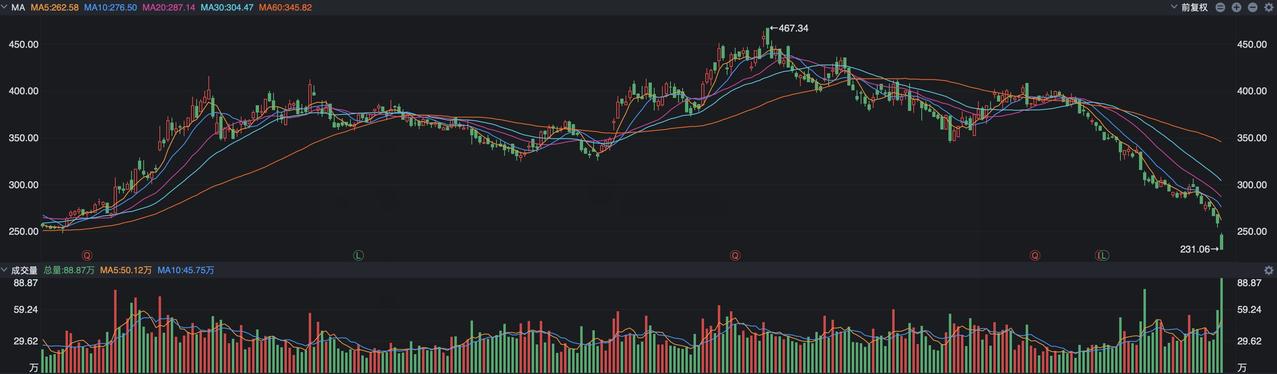Click the MA10:276.50 indicator label
This screenshot has width=1277, height=374.
(x=110, y=7)
